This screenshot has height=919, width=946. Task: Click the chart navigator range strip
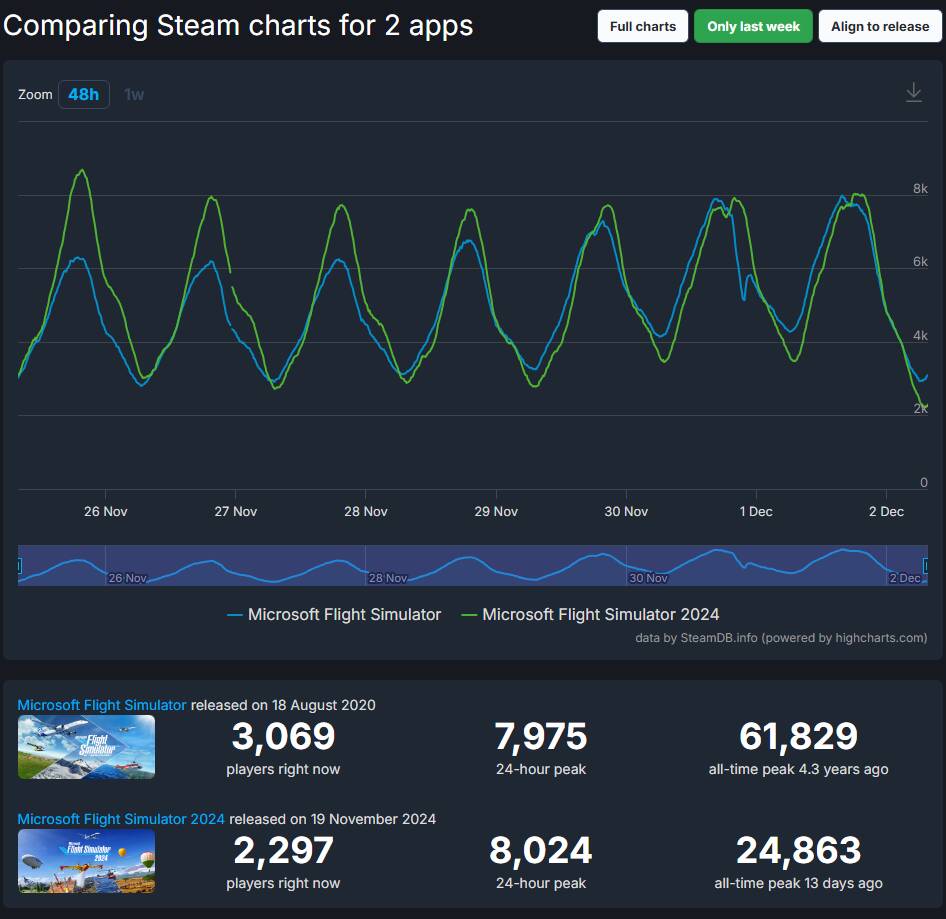click(472, 565)
